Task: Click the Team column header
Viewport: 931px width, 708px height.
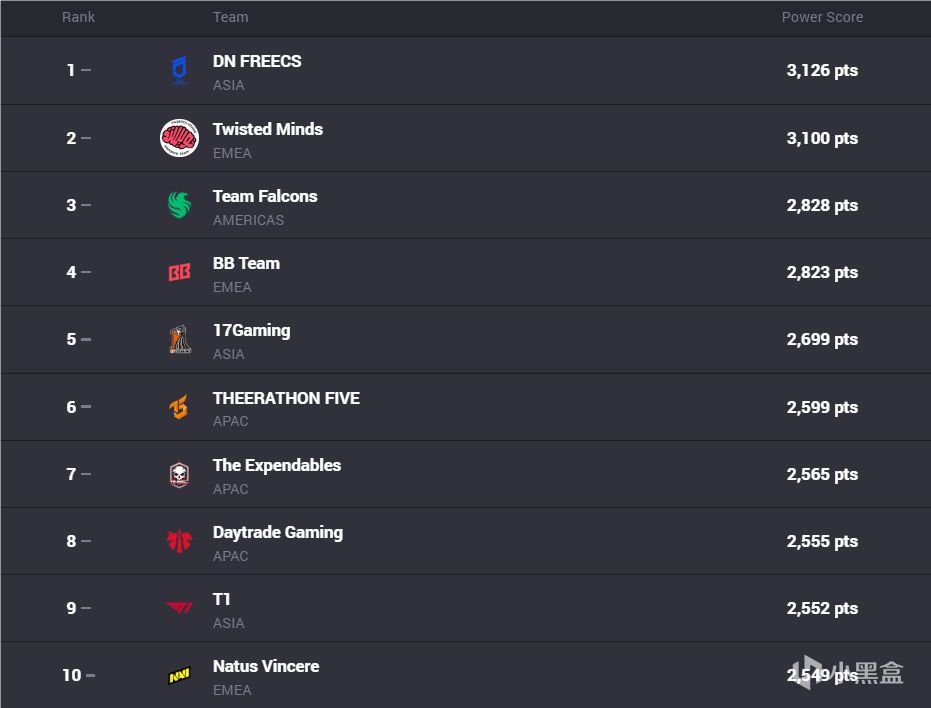Action: point(230,17)
